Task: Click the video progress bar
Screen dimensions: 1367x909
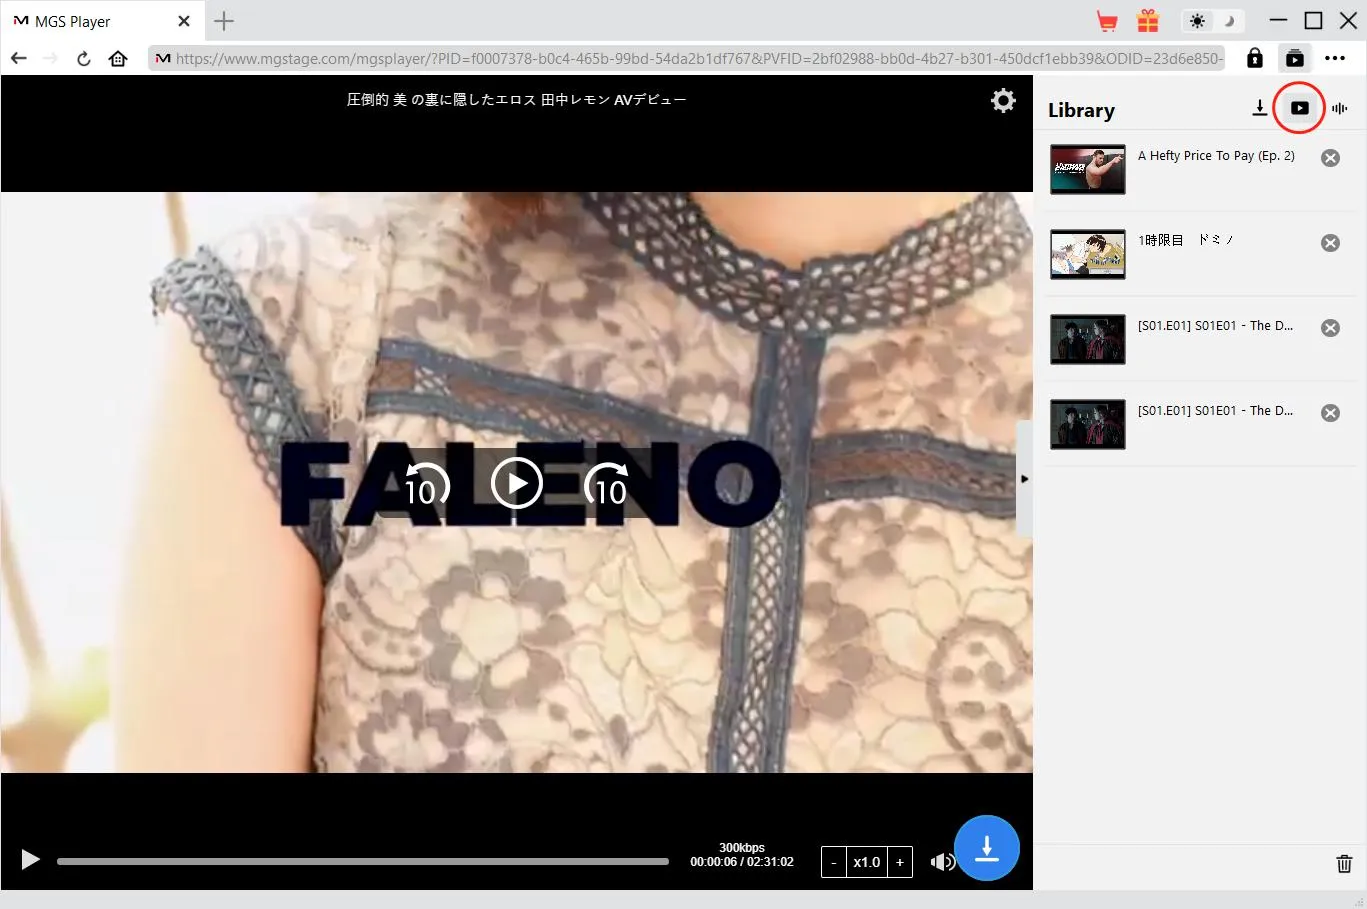Action: tap(362, 861)
